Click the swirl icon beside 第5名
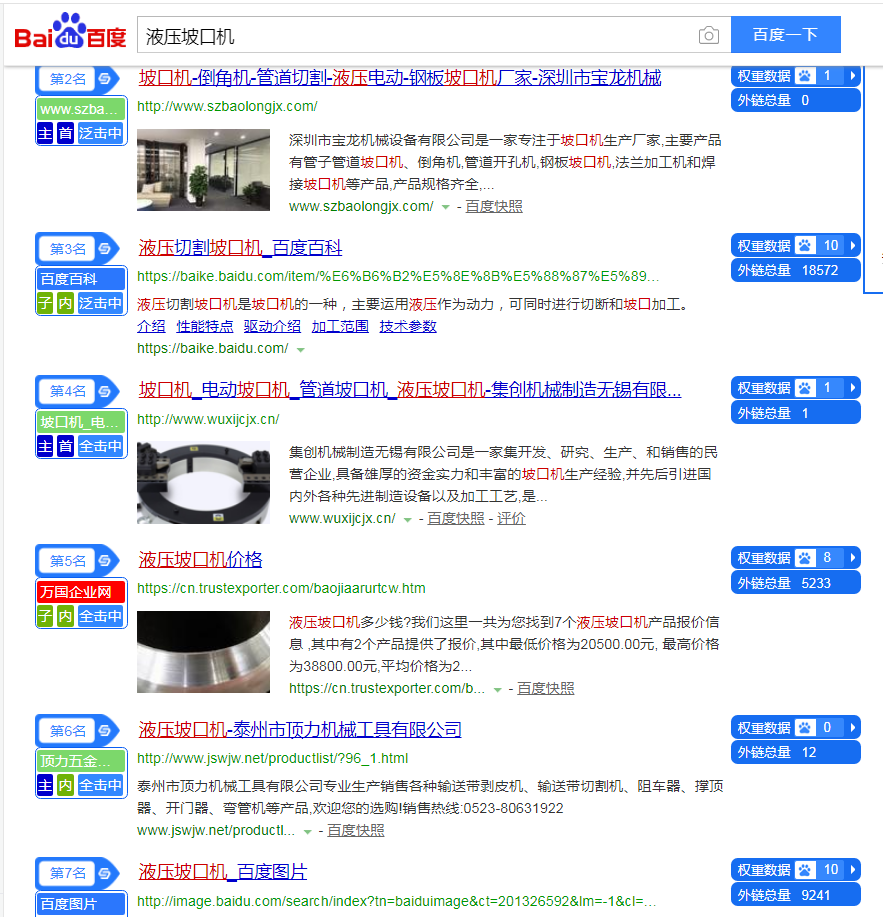 coord(105,561)
